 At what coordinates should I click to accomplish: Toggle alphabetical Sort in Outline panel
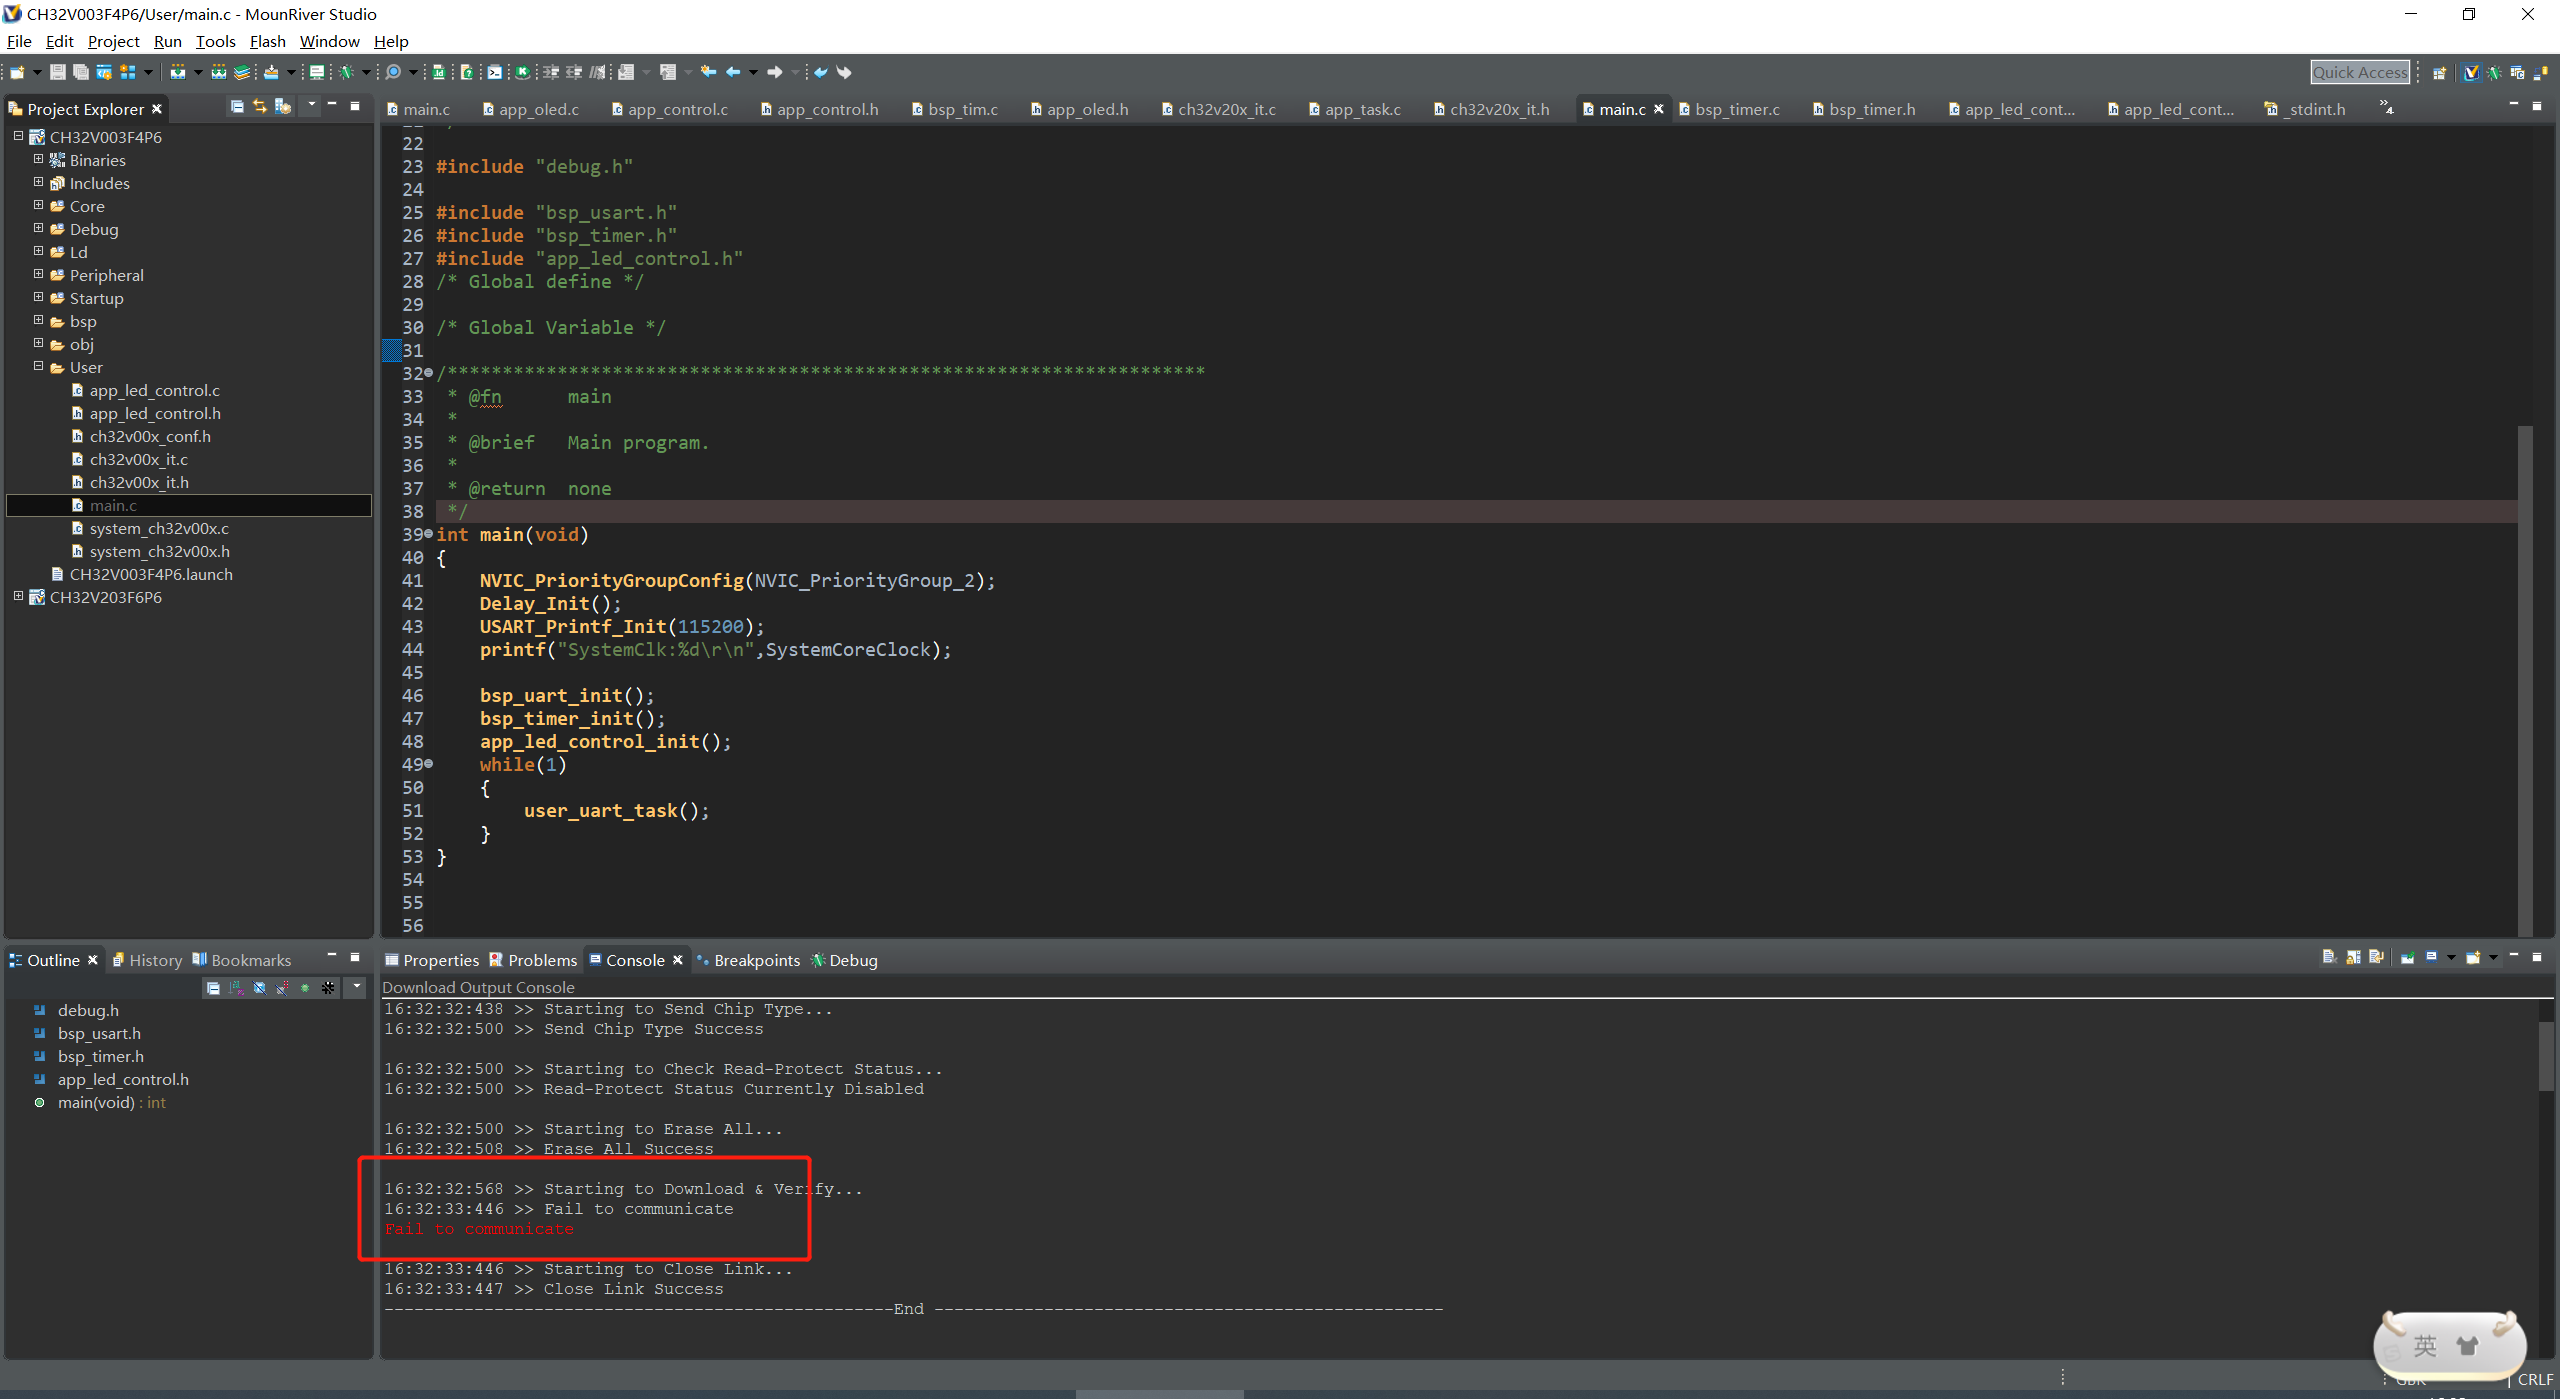(x=236, y=988)
